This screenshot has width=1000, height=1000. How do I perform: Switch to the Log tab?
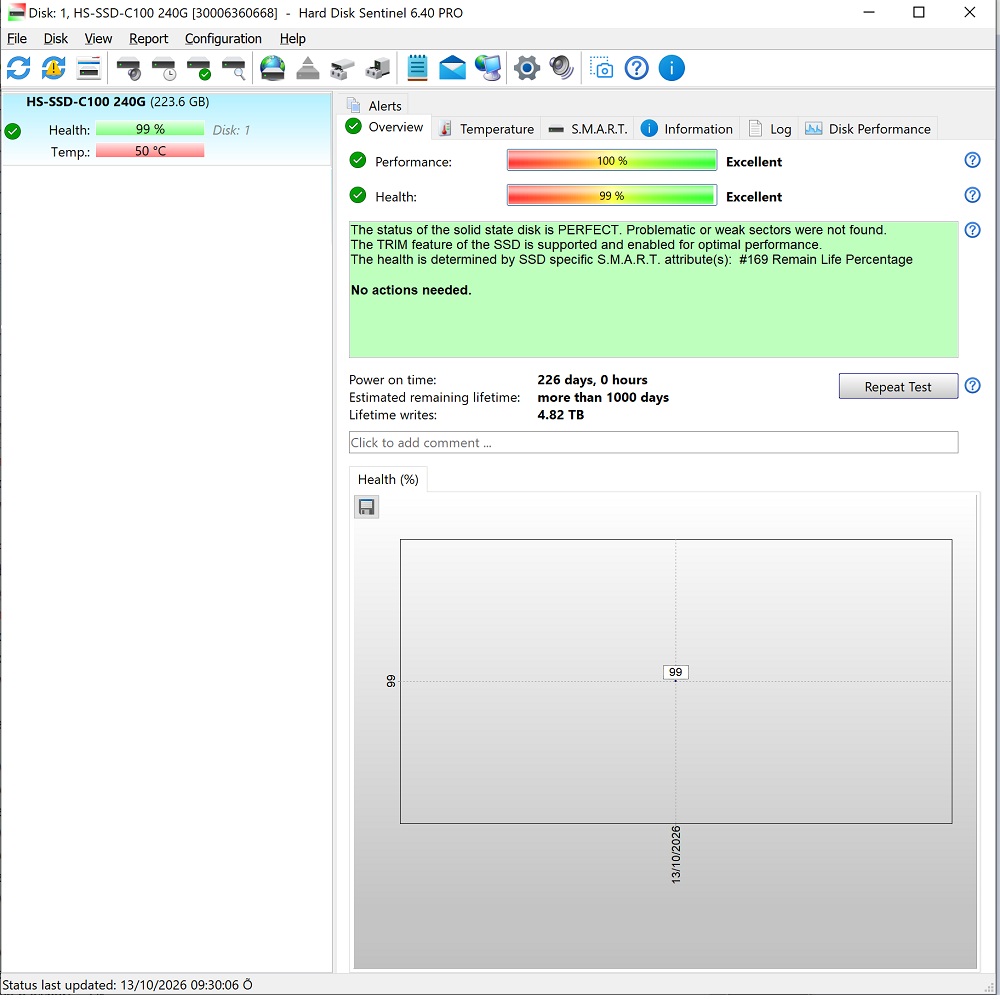tap(770, 129)
